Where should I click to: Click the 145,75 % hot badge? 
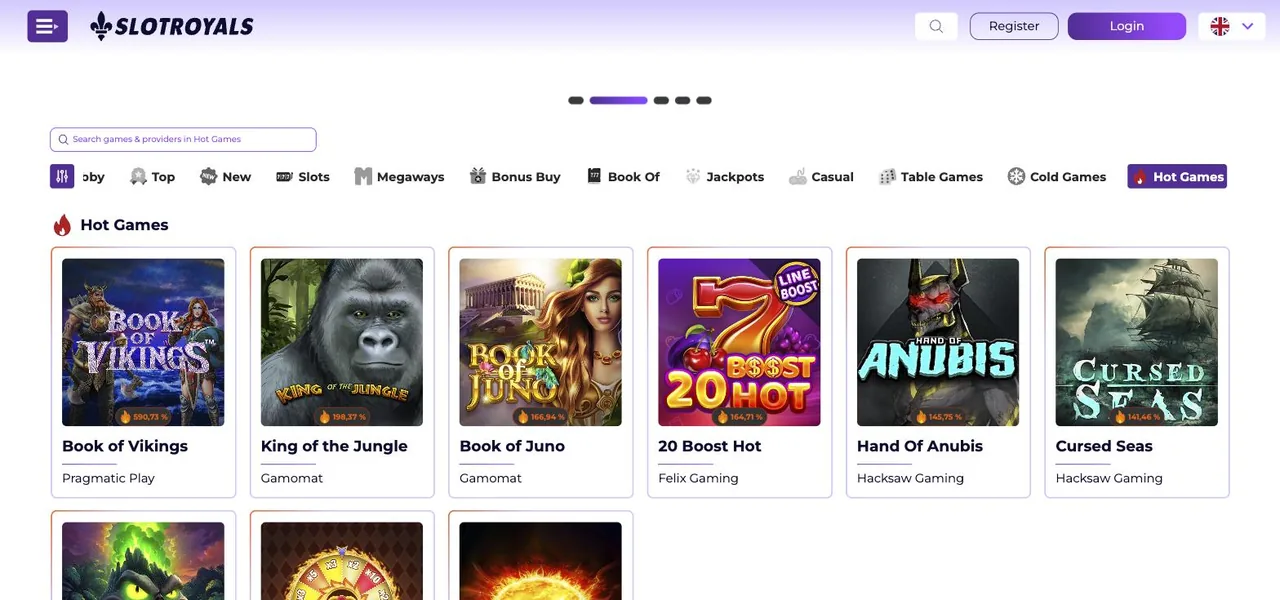click(x=939, y=417)
